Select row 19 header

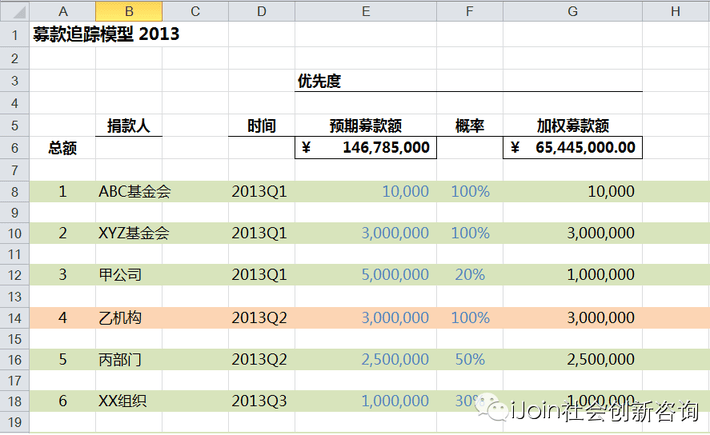(14, 422)
